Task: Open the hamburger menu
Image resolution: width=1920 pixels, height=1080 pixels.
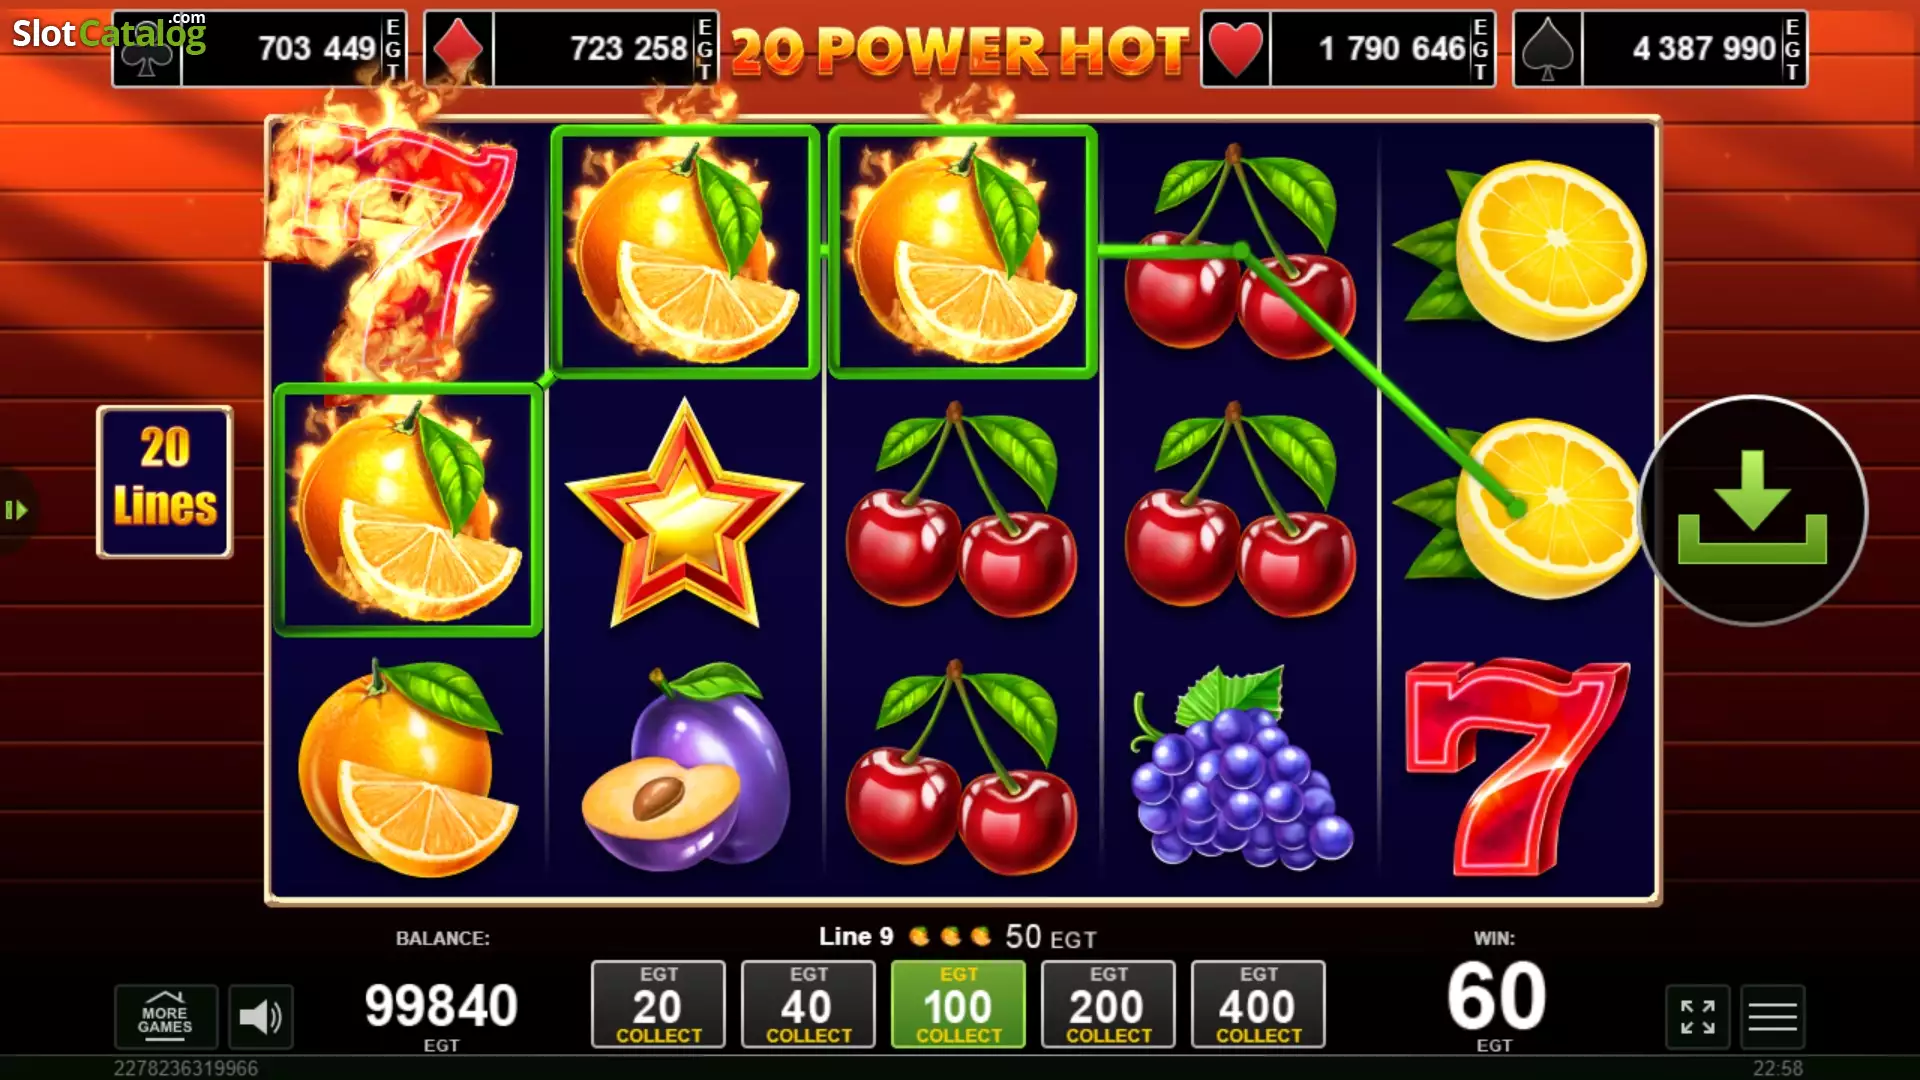Action: click(1772, 1017)
